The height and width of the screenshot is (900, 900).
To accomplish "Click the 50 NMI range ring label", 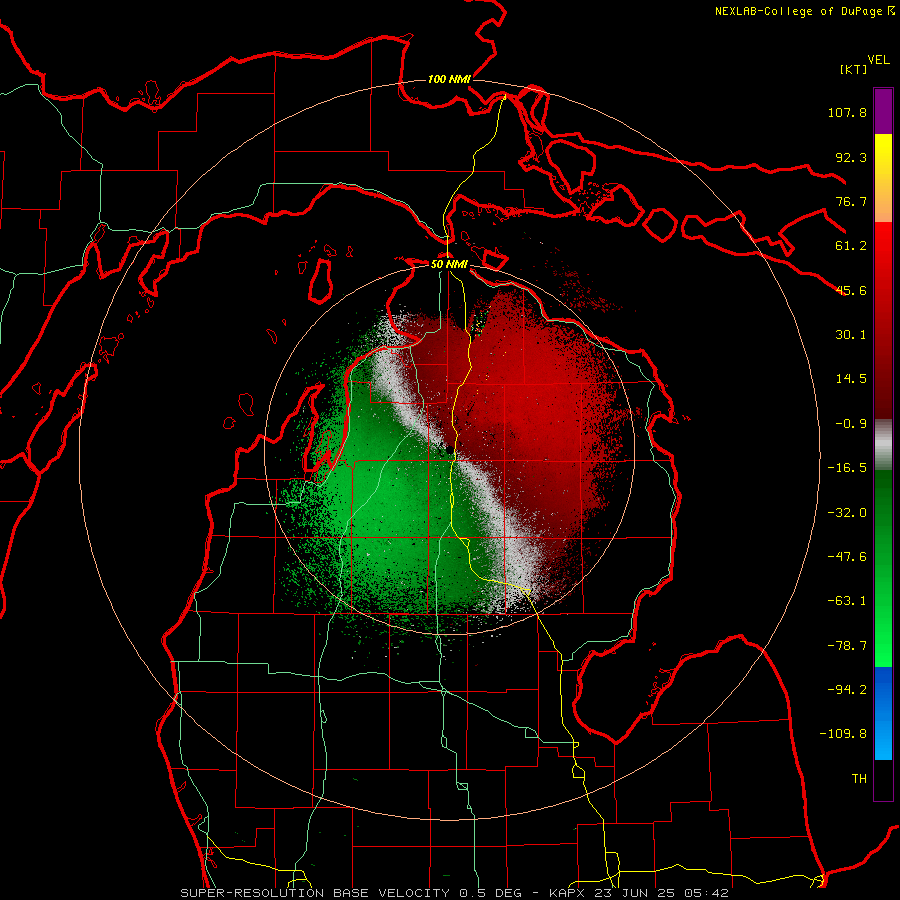I will [x=449, y=264].
